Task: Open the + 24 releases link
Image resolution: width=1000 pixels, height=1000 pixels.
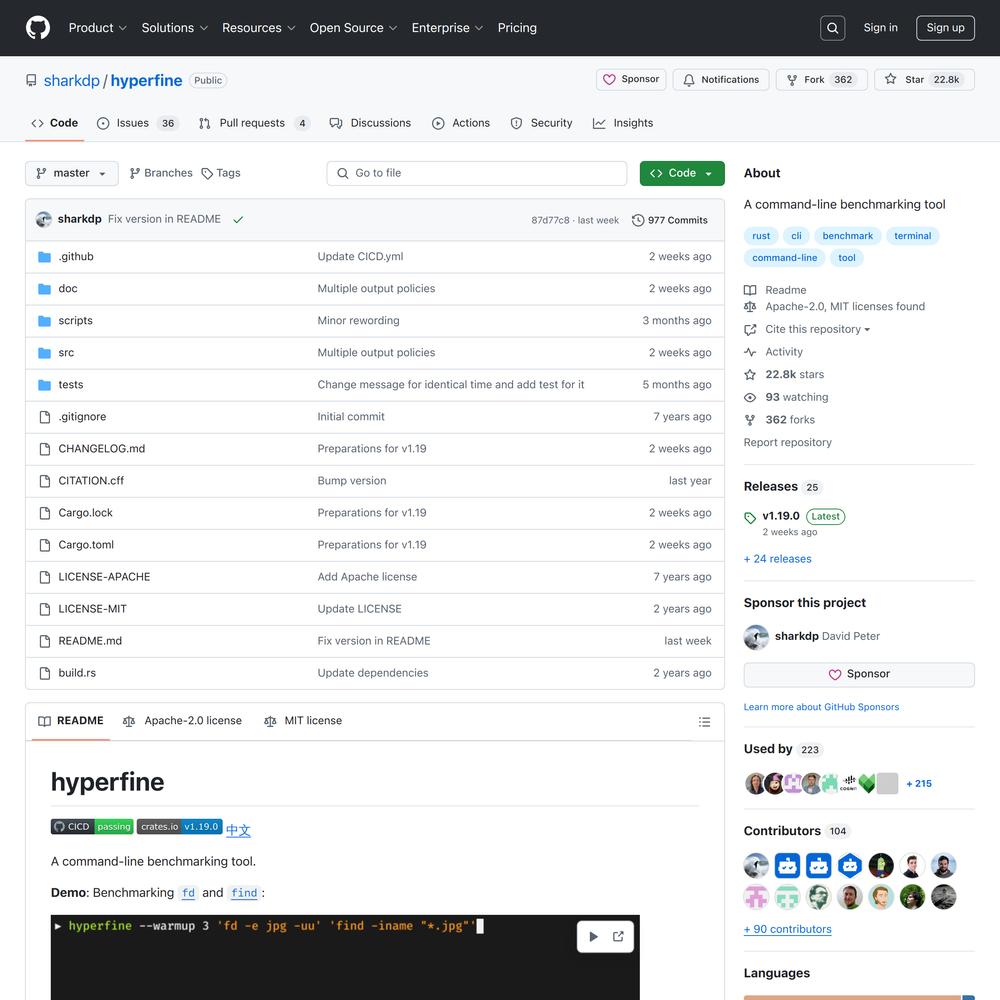Action: 777,559
